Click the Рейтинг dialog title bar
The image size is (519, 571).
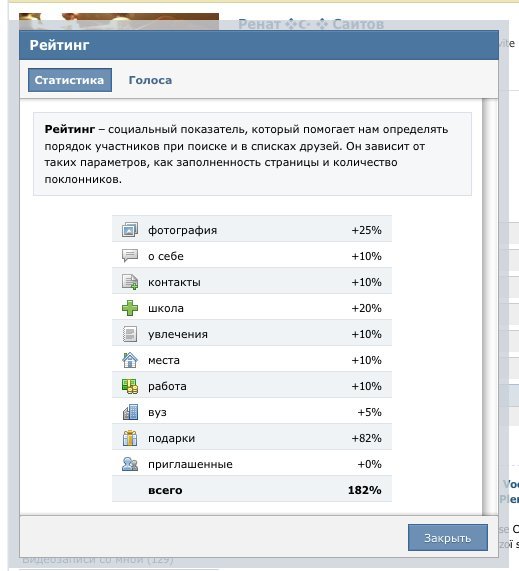tap(259, 45)
